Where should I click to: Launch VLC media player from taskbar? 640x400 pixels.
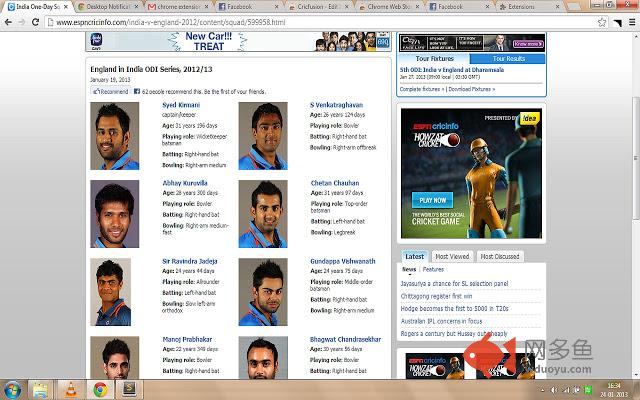click(70, 390)
